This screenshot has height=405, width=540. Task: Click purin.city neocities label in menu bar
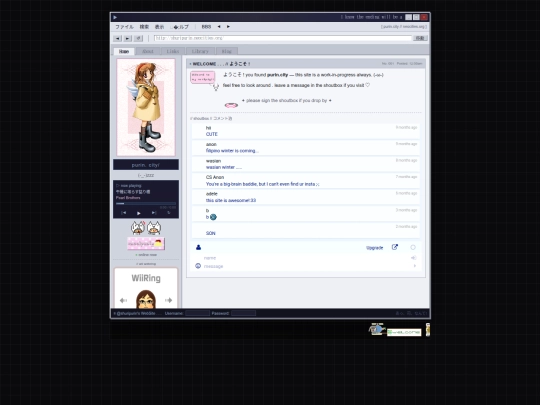click(x=404, y=27)
